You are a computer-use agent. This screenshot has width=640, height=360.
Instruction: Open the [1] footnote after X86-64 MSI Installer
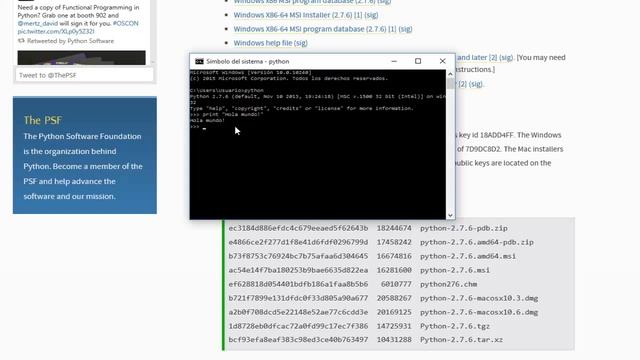358,15
